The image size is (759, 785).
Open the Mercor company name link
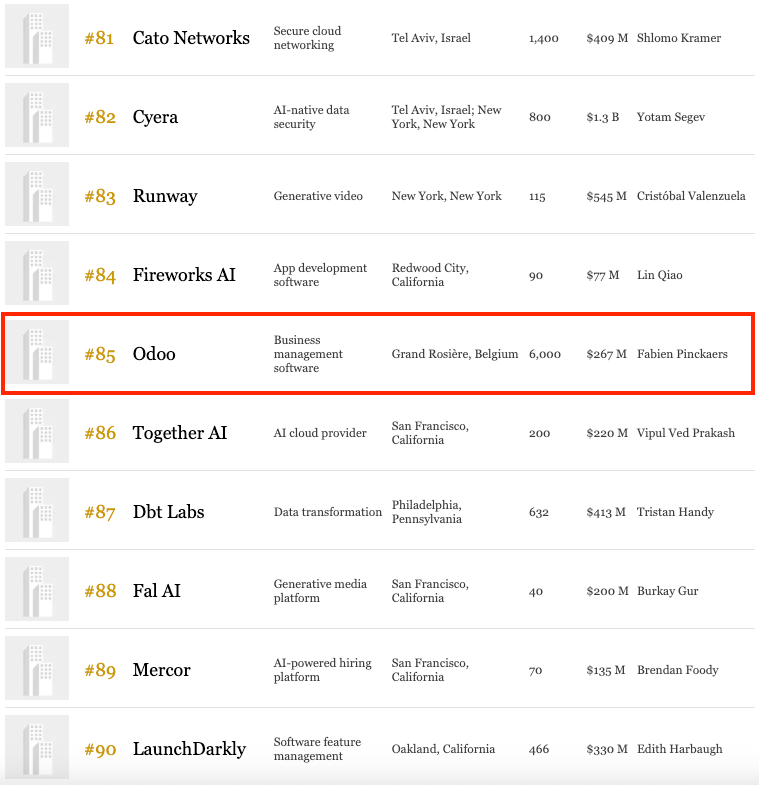(161, 670)
